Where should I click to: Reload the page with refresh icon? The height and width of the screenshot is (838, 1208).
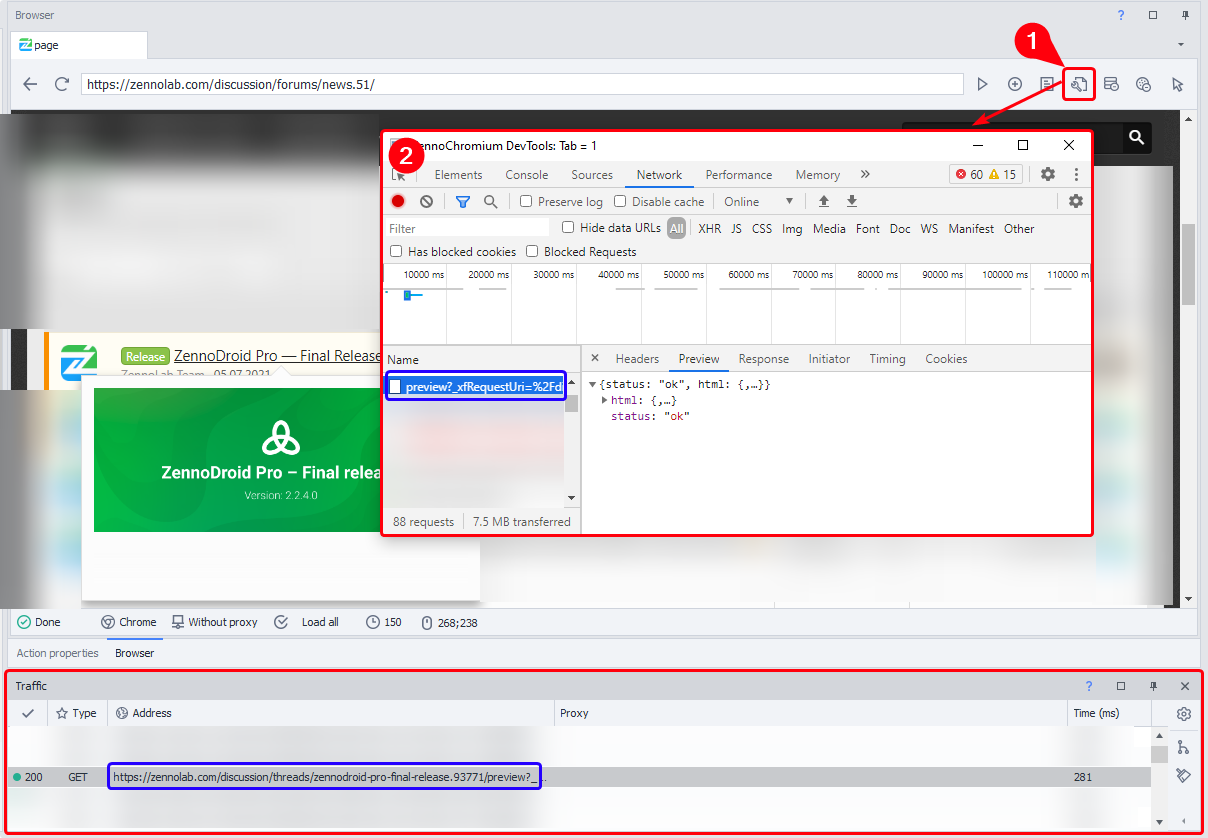pyautogui.click(x=62, y=85)
